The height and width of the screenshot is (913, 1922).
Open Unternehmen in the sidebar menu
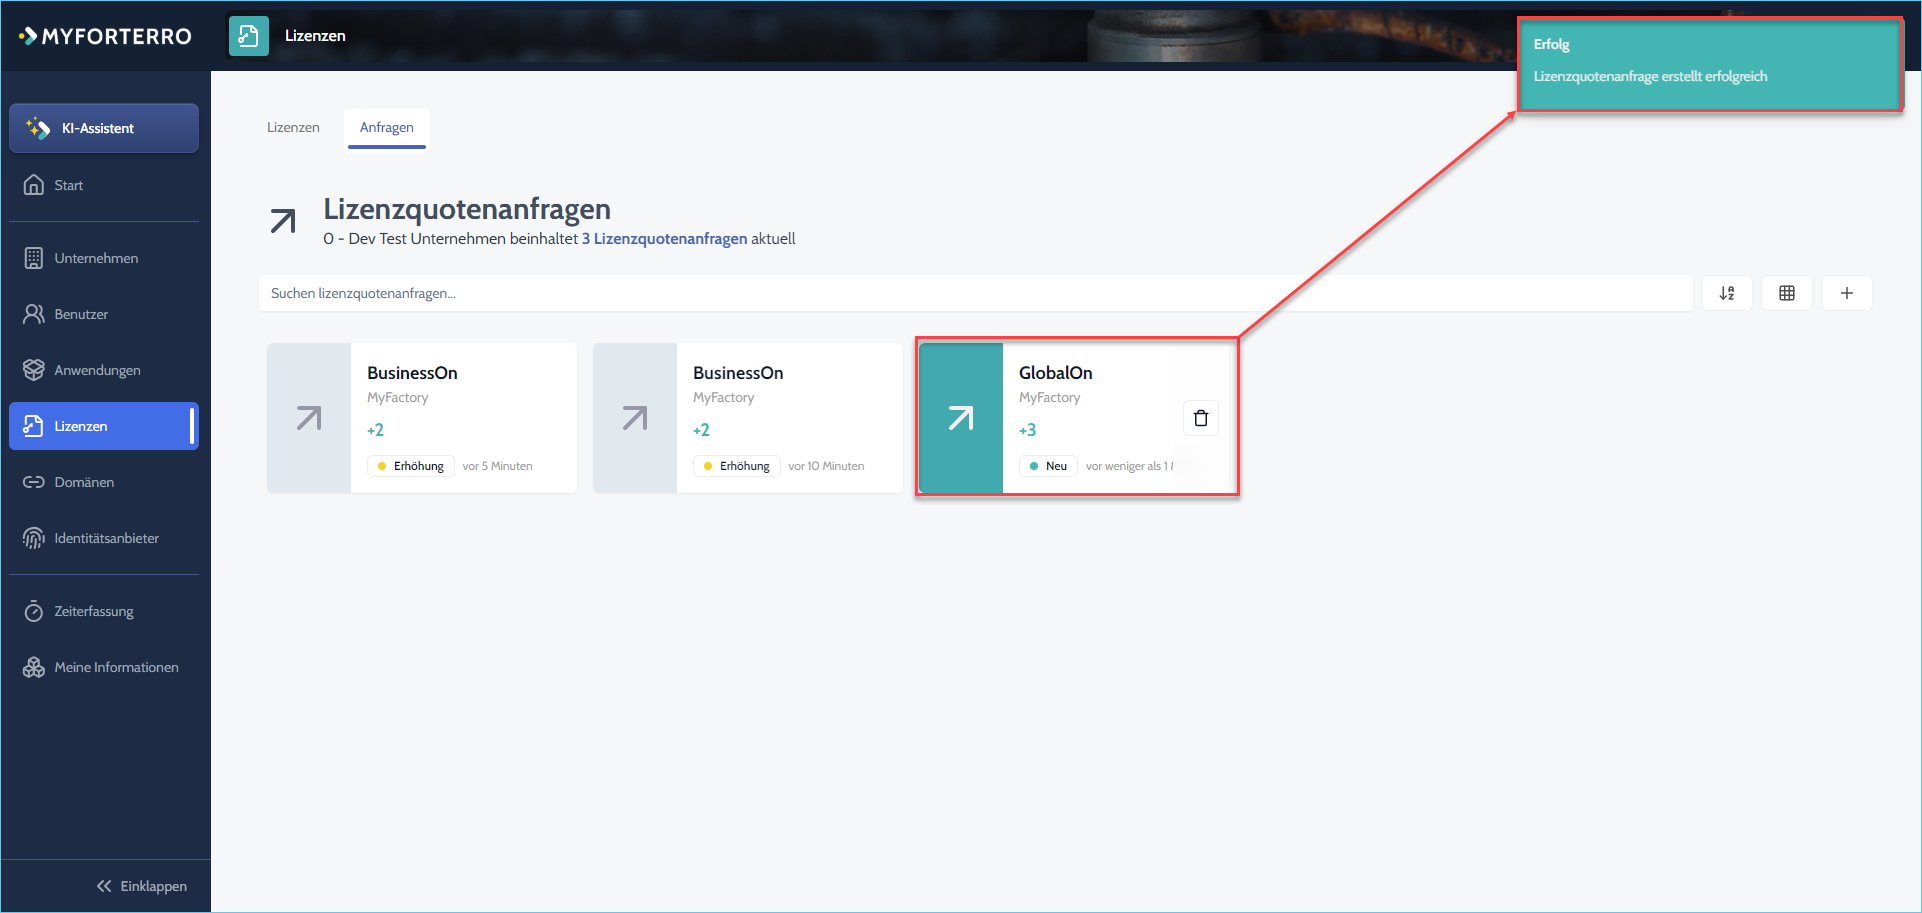(104, 258)
